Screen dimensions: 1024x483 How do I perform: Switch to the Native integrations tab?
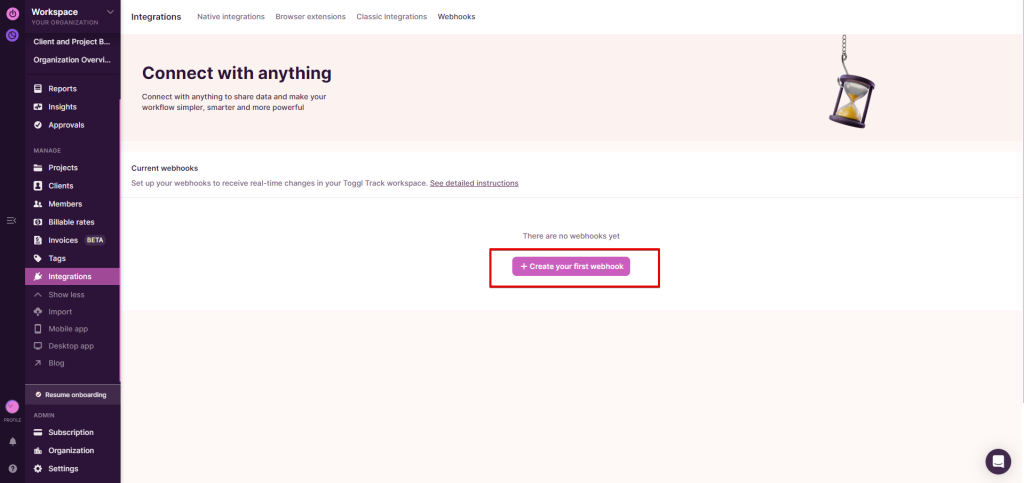231,17
